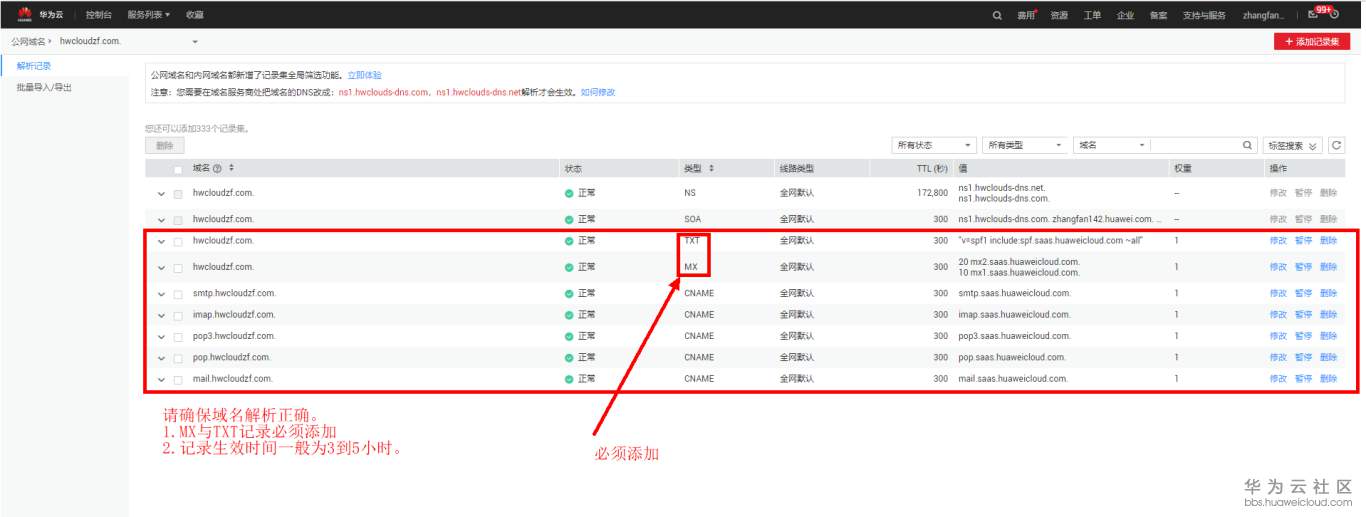Click 修改 in the imap.hwcloudzf.com. row
Viewport: 1366px width, 517px height.
(1278, 315)
